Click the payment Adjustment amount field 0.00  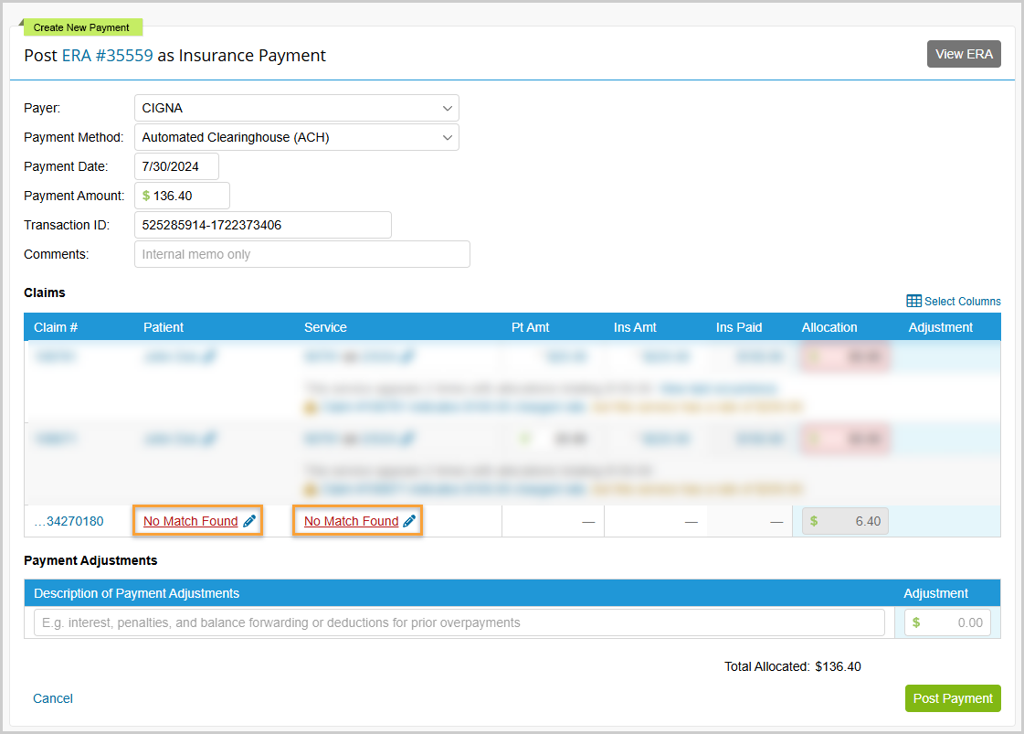[x=948, y=622]
